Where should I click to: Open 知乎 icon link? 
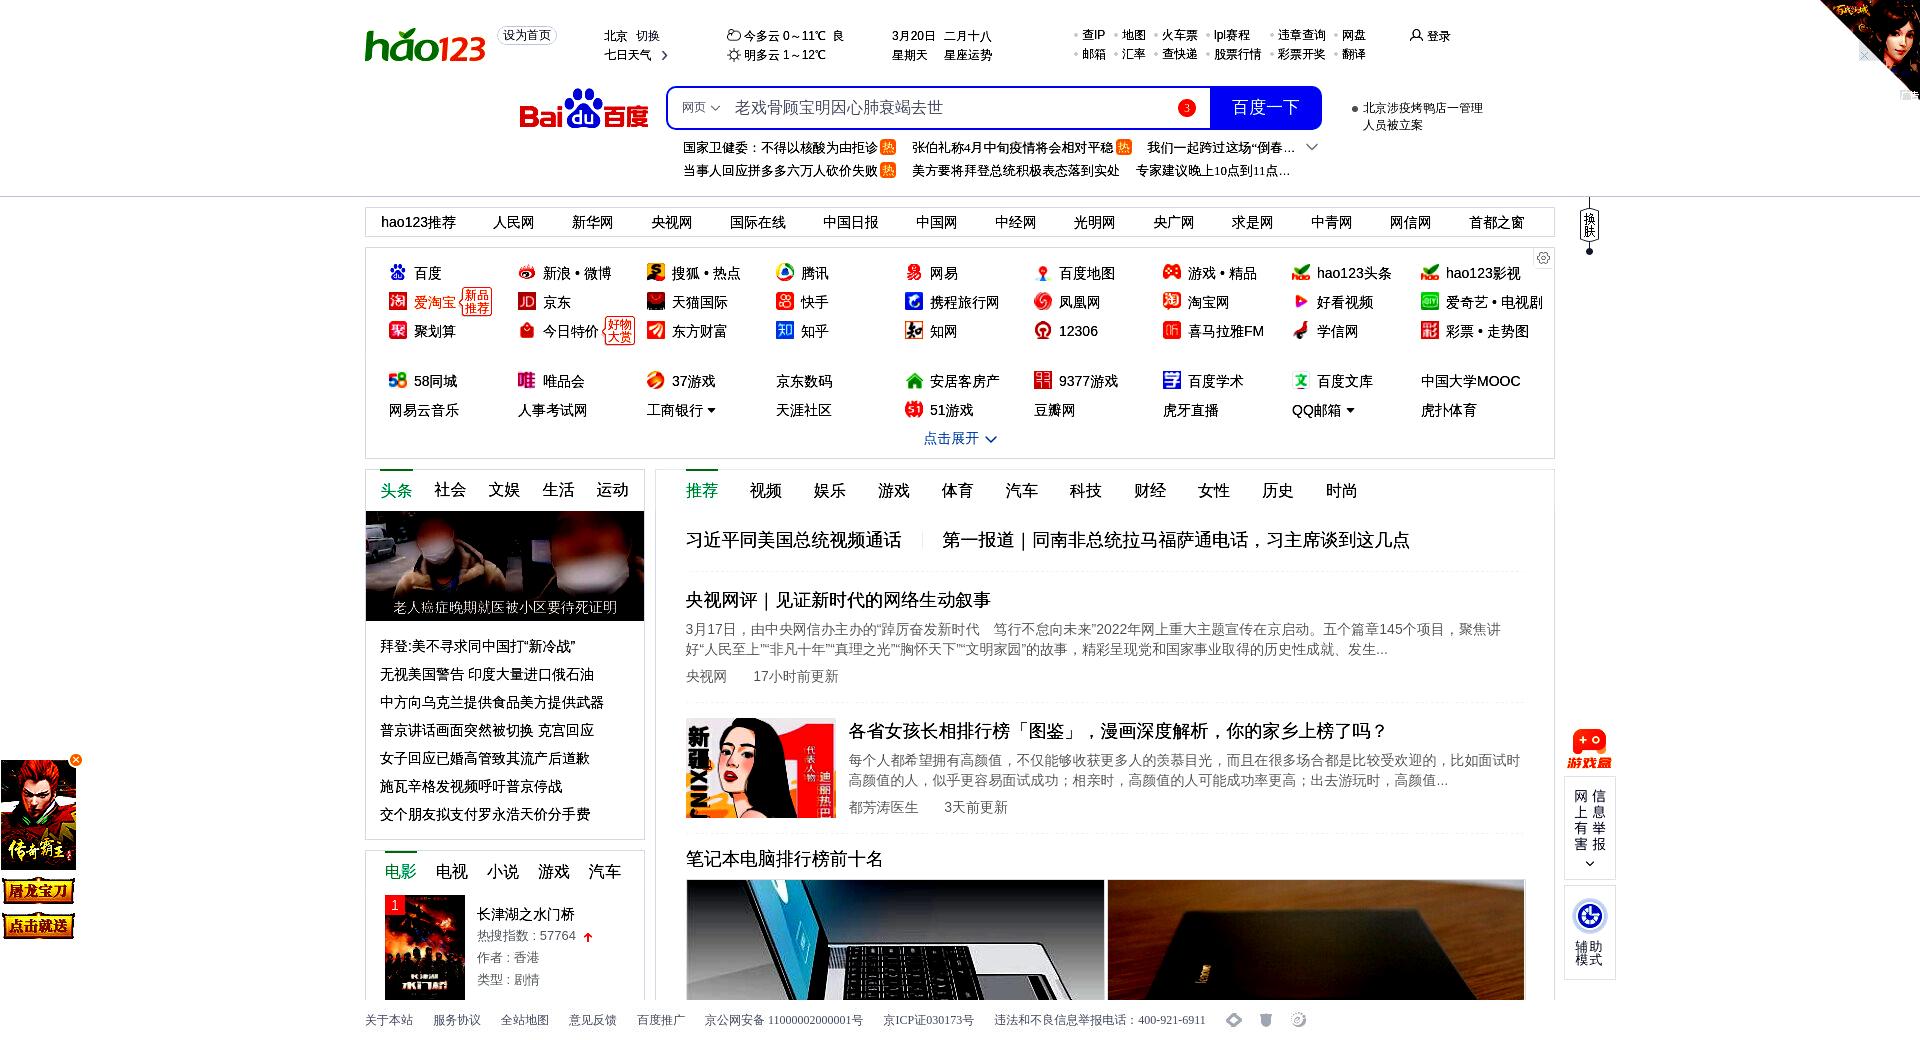coord(785,330)
